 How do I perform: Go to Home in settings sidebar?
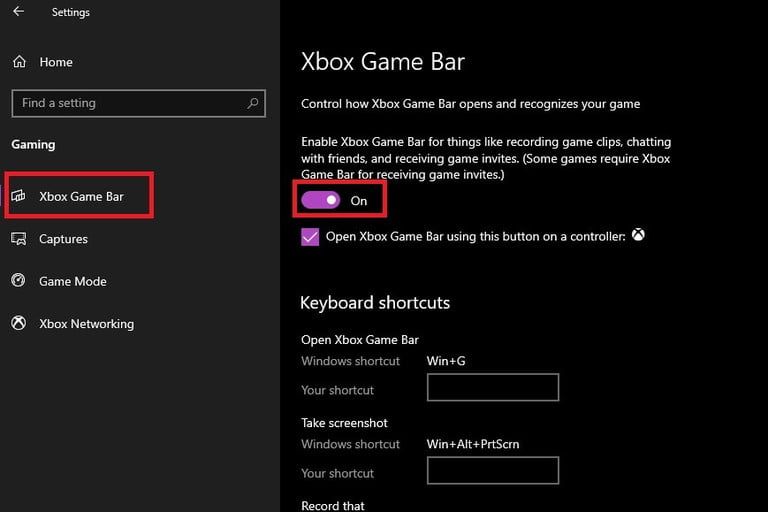pyautogui.click(x=56, y=62)
